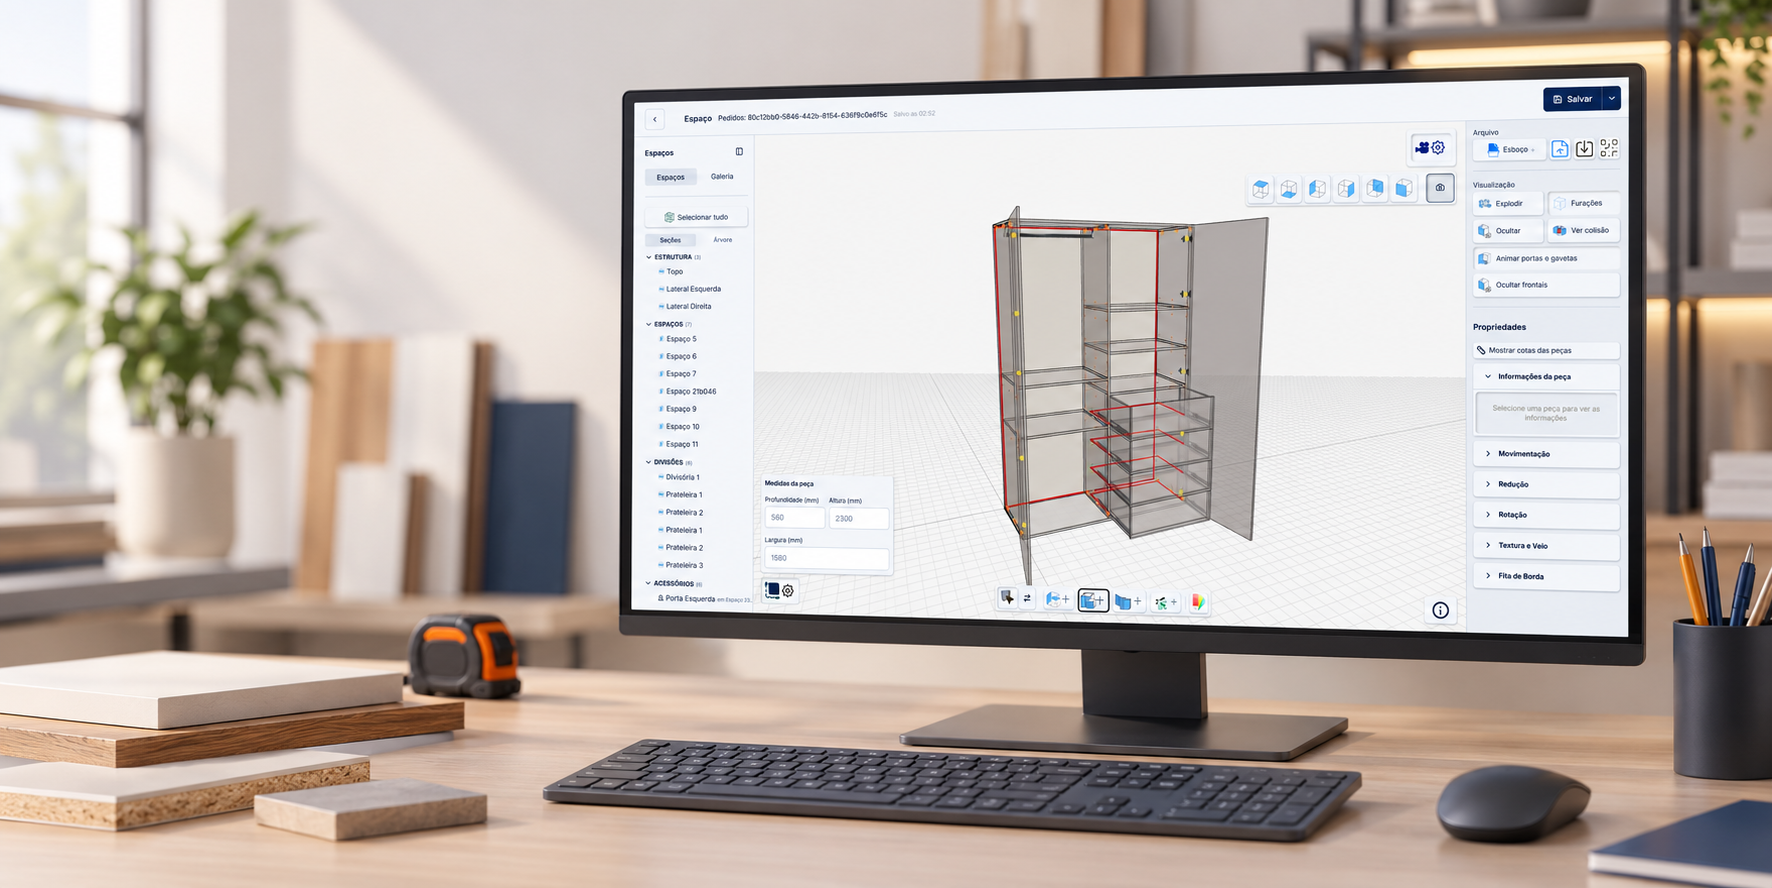Toggle Explodir view

pyautogui.click(x=1508, y=203)
